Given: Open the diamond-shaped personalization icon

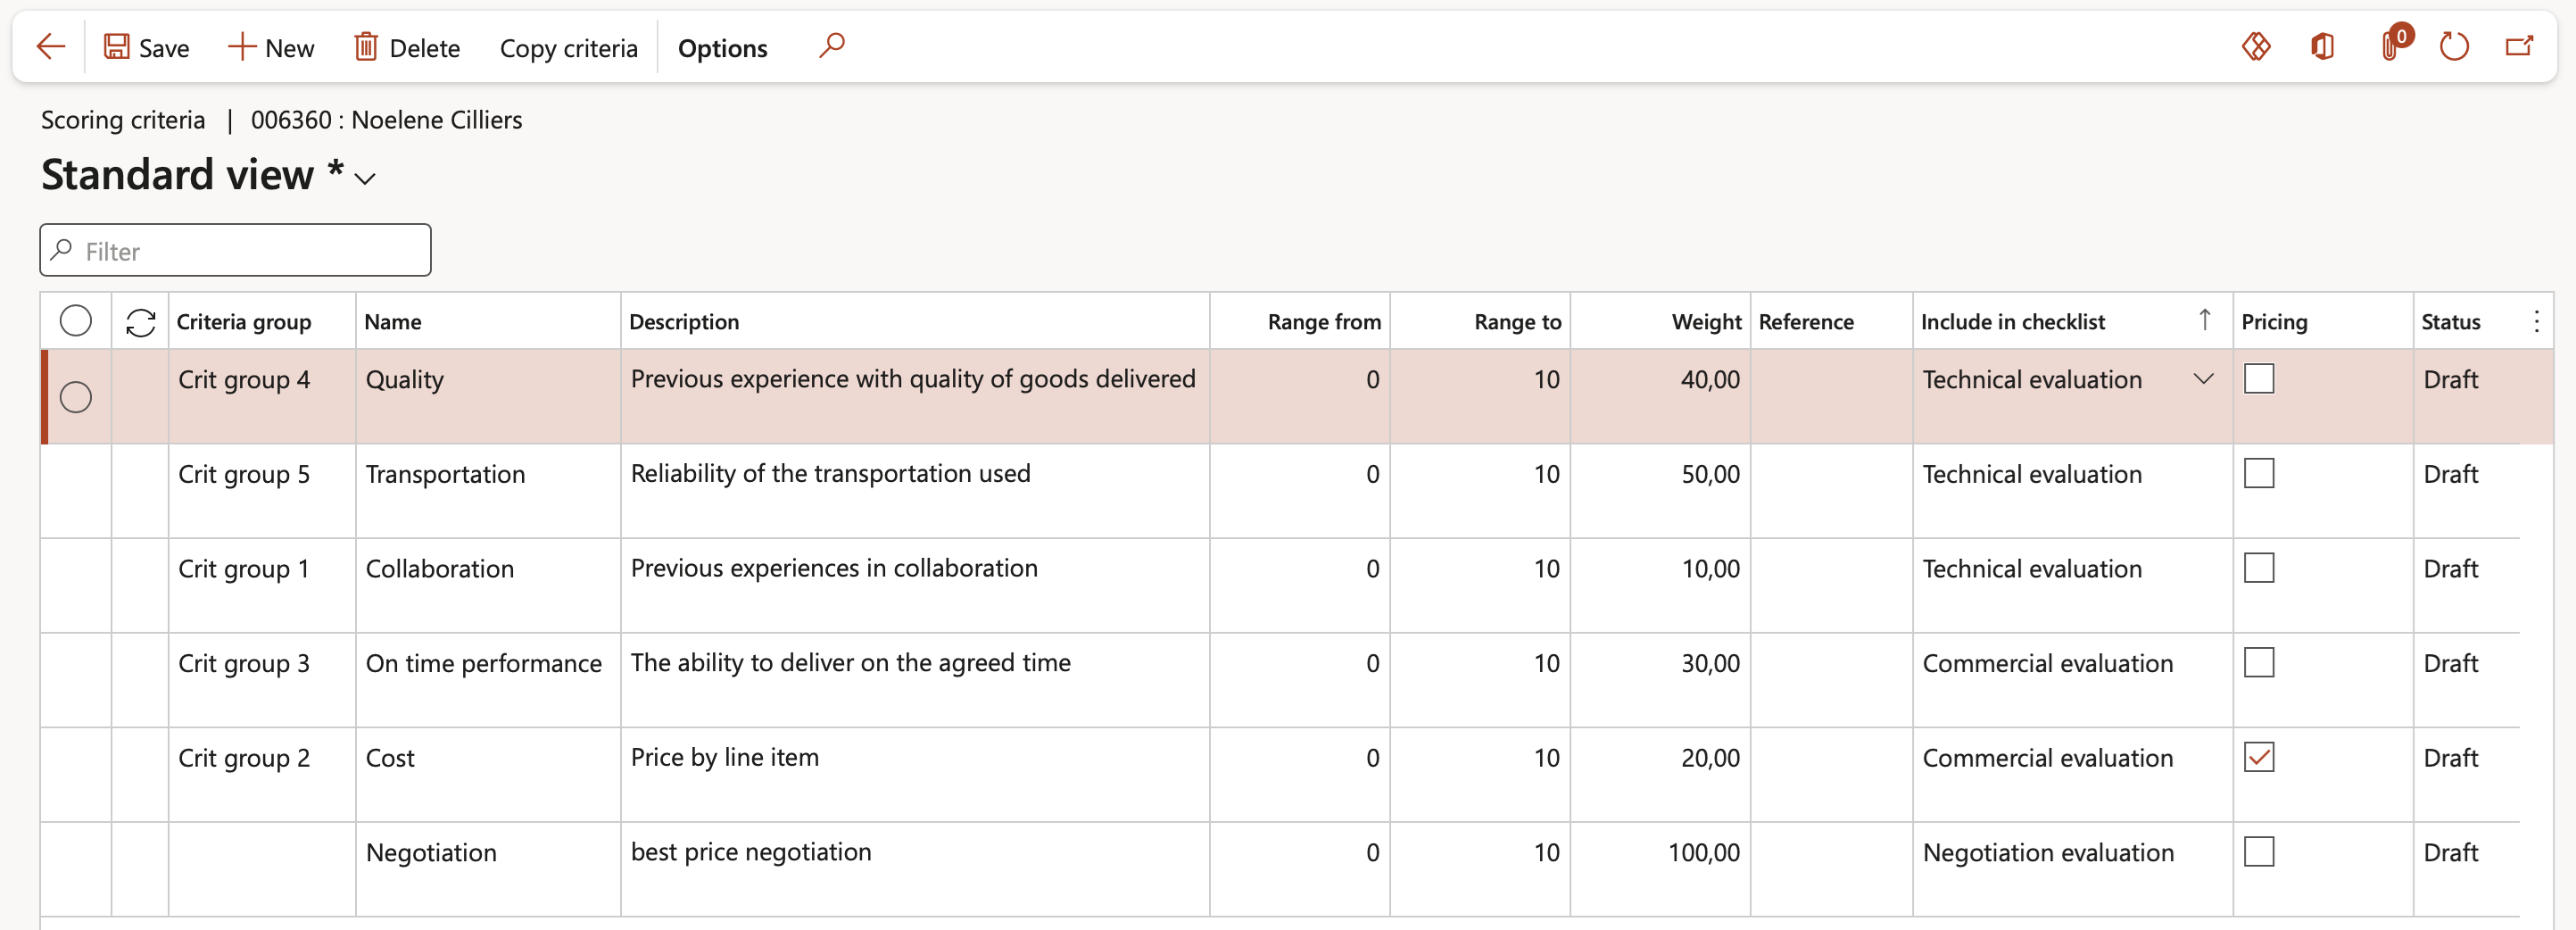Looking at the screenshot, I should tap(2255, 47).
